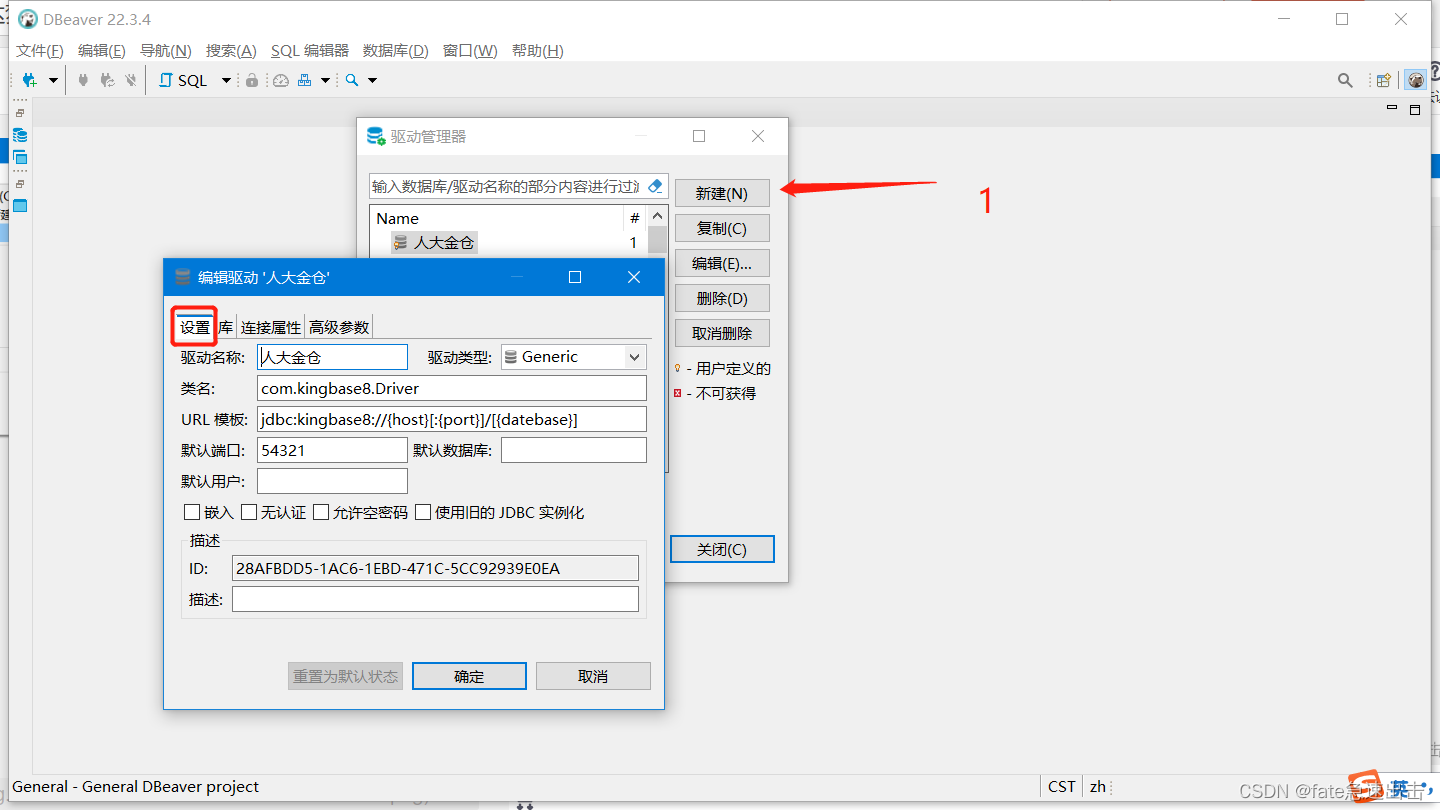Click the Connect plug icon in toolbar

83,80
